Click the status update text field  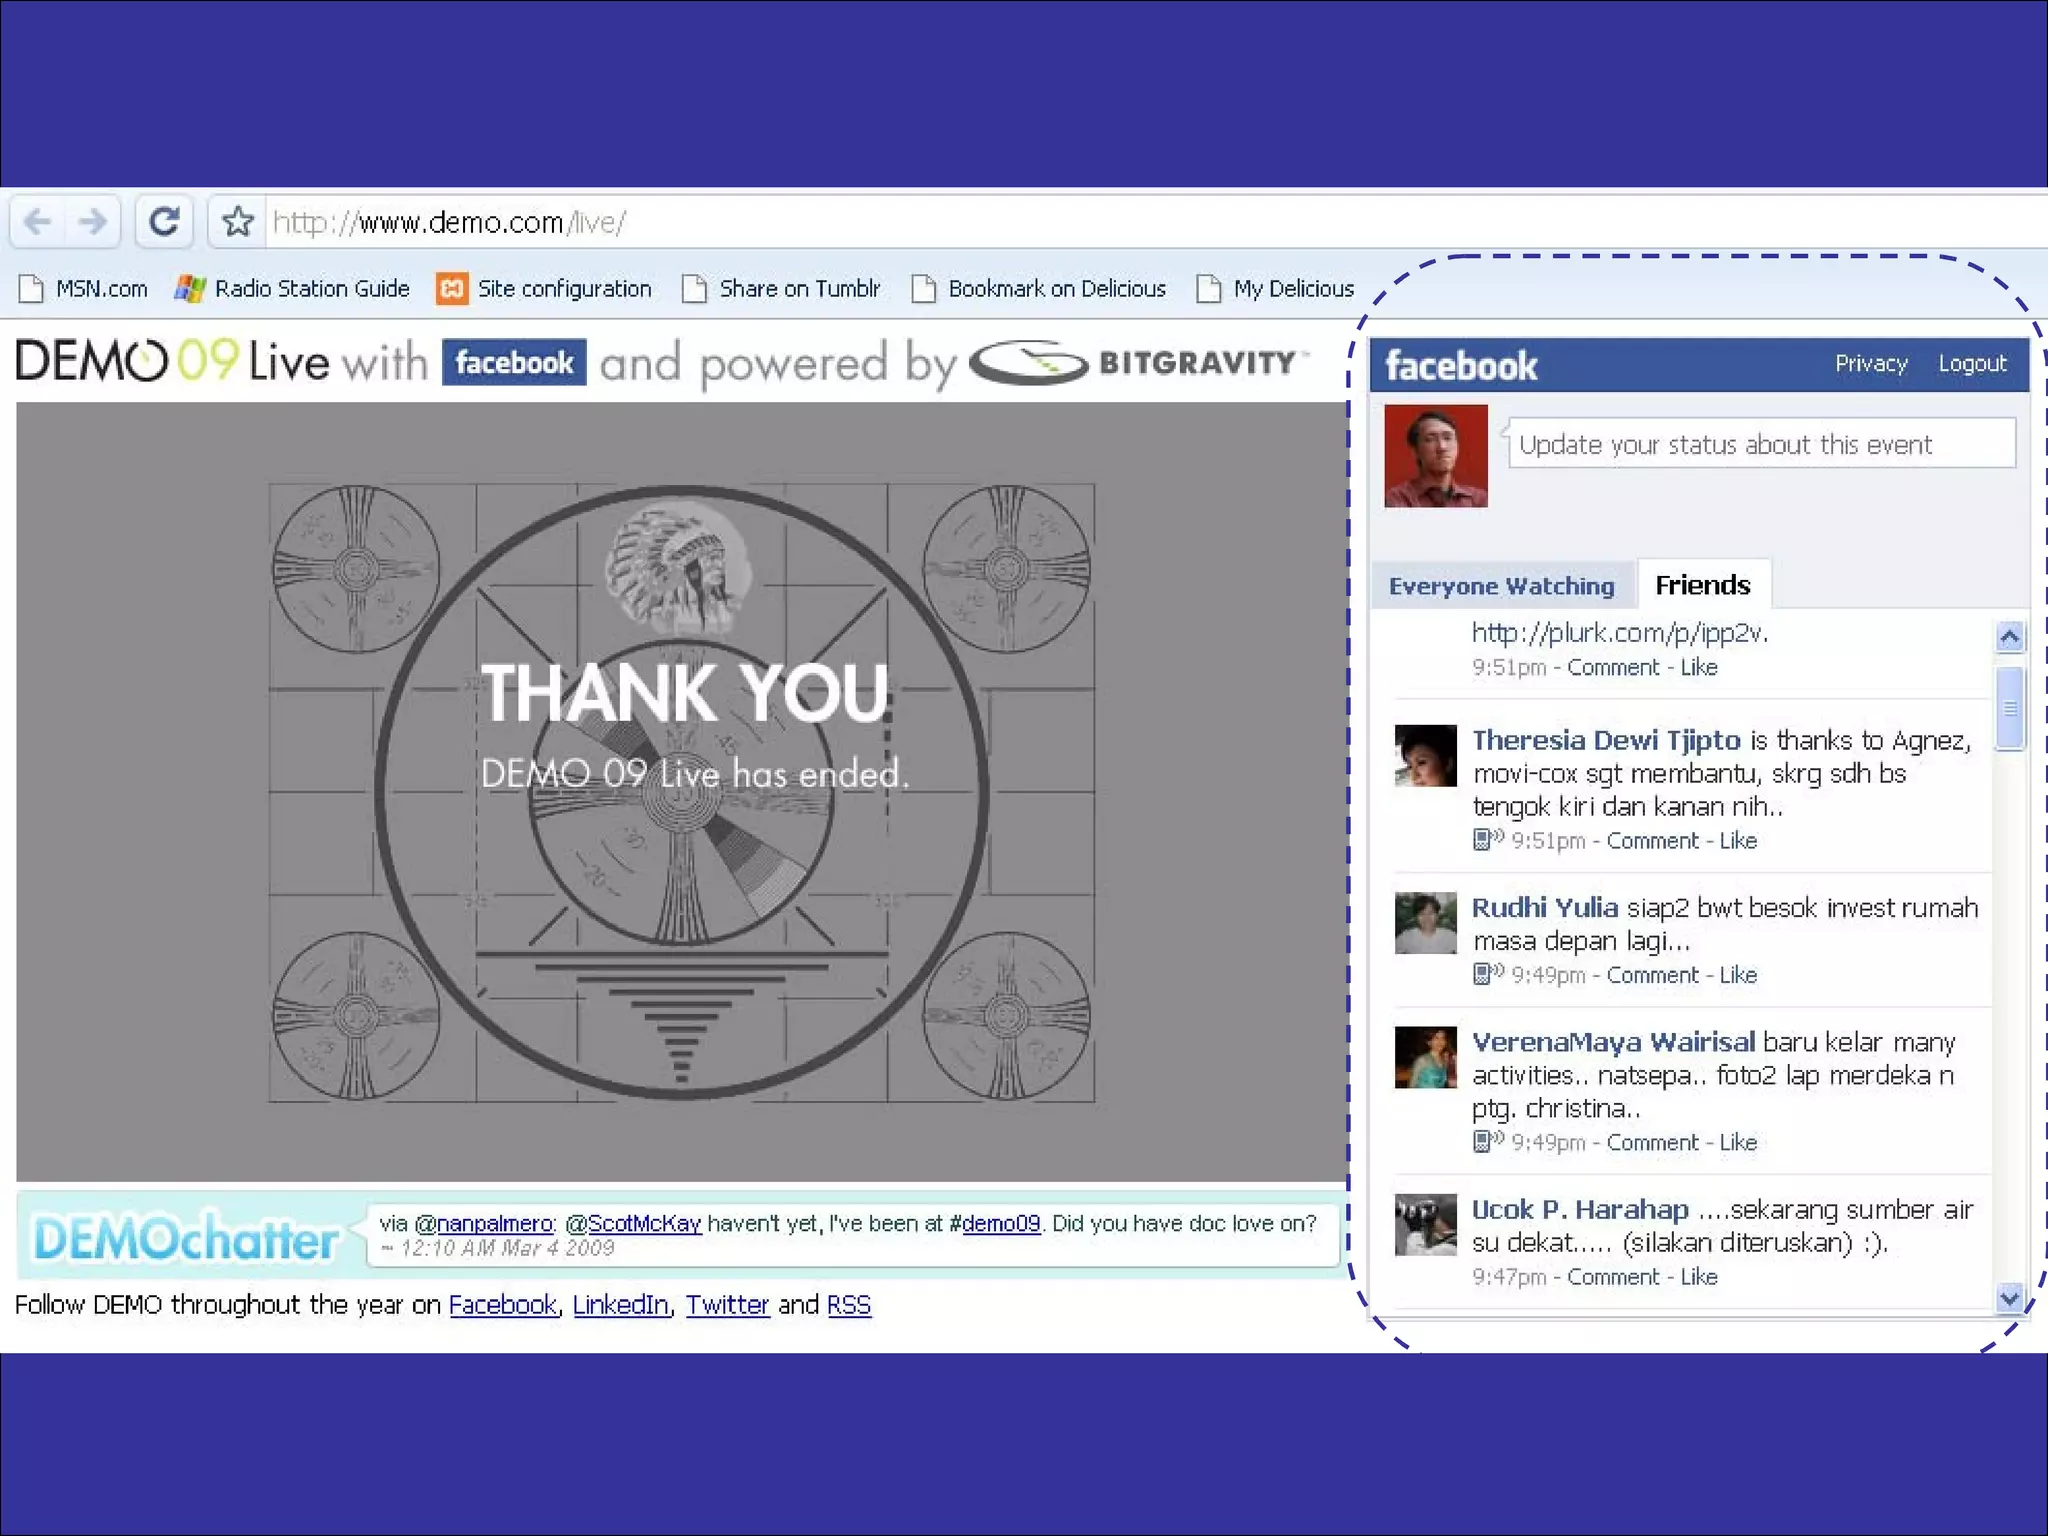click(x=1760, y=444)
